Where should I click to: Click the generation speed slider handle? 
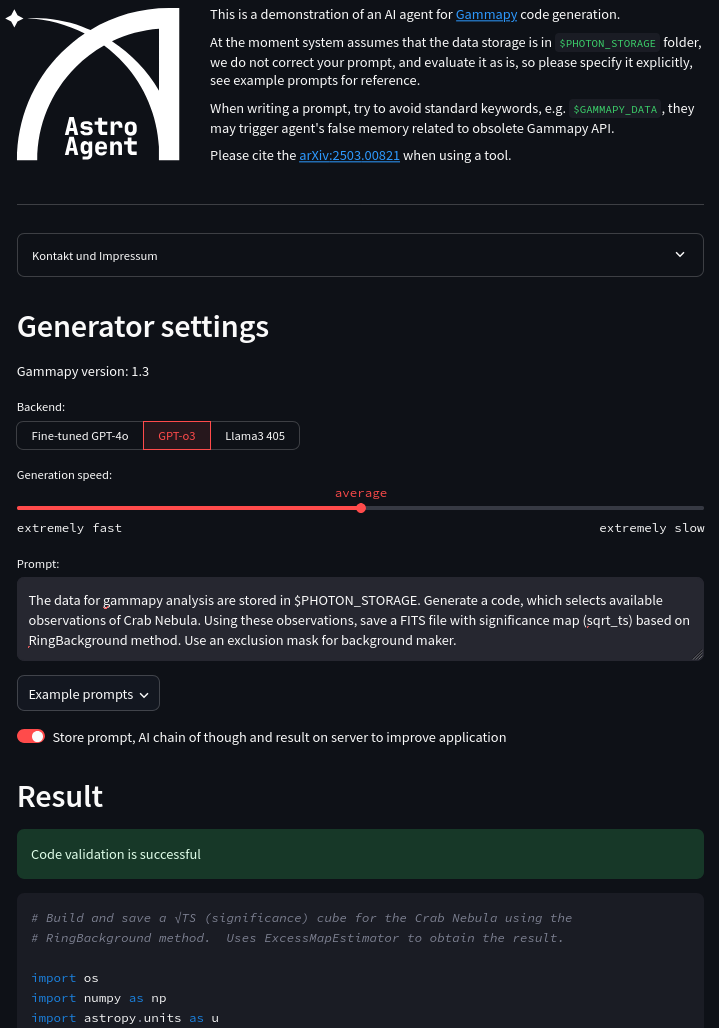[361, 508]
